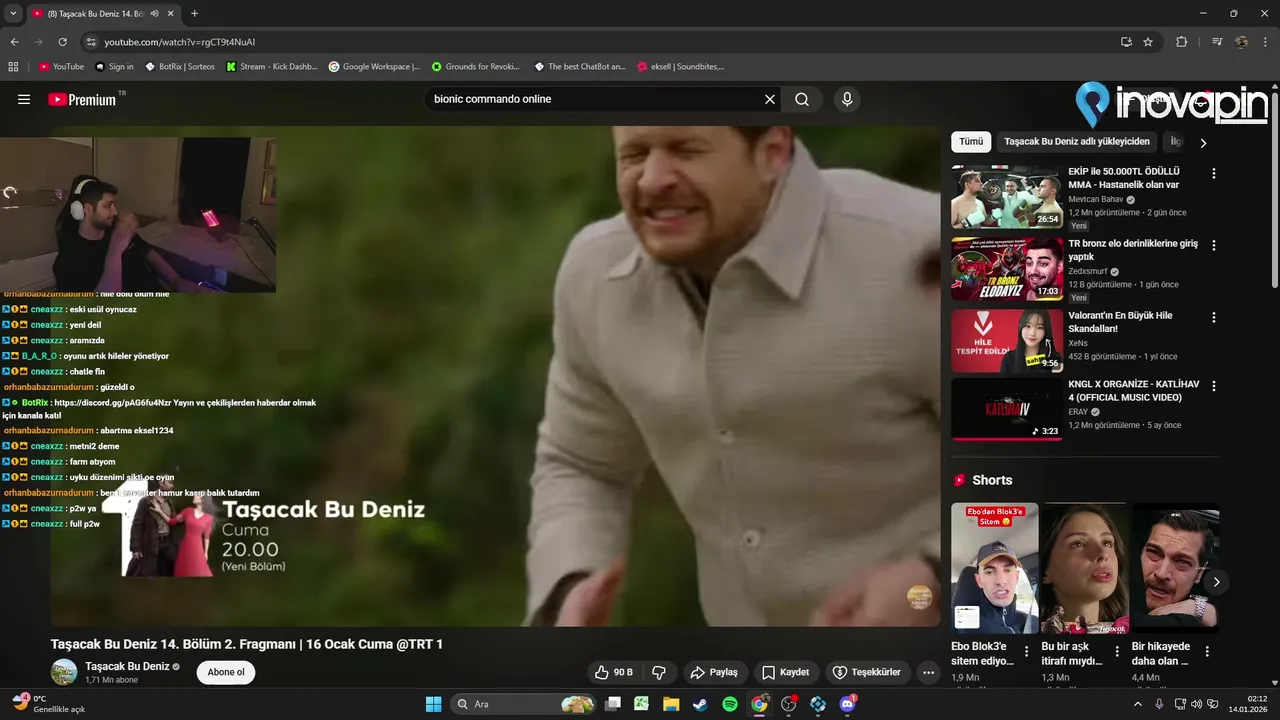Open the 'Bir hikayede daha olan' Short
The width and height of the screenshot is (1280, 720).
1175,568
